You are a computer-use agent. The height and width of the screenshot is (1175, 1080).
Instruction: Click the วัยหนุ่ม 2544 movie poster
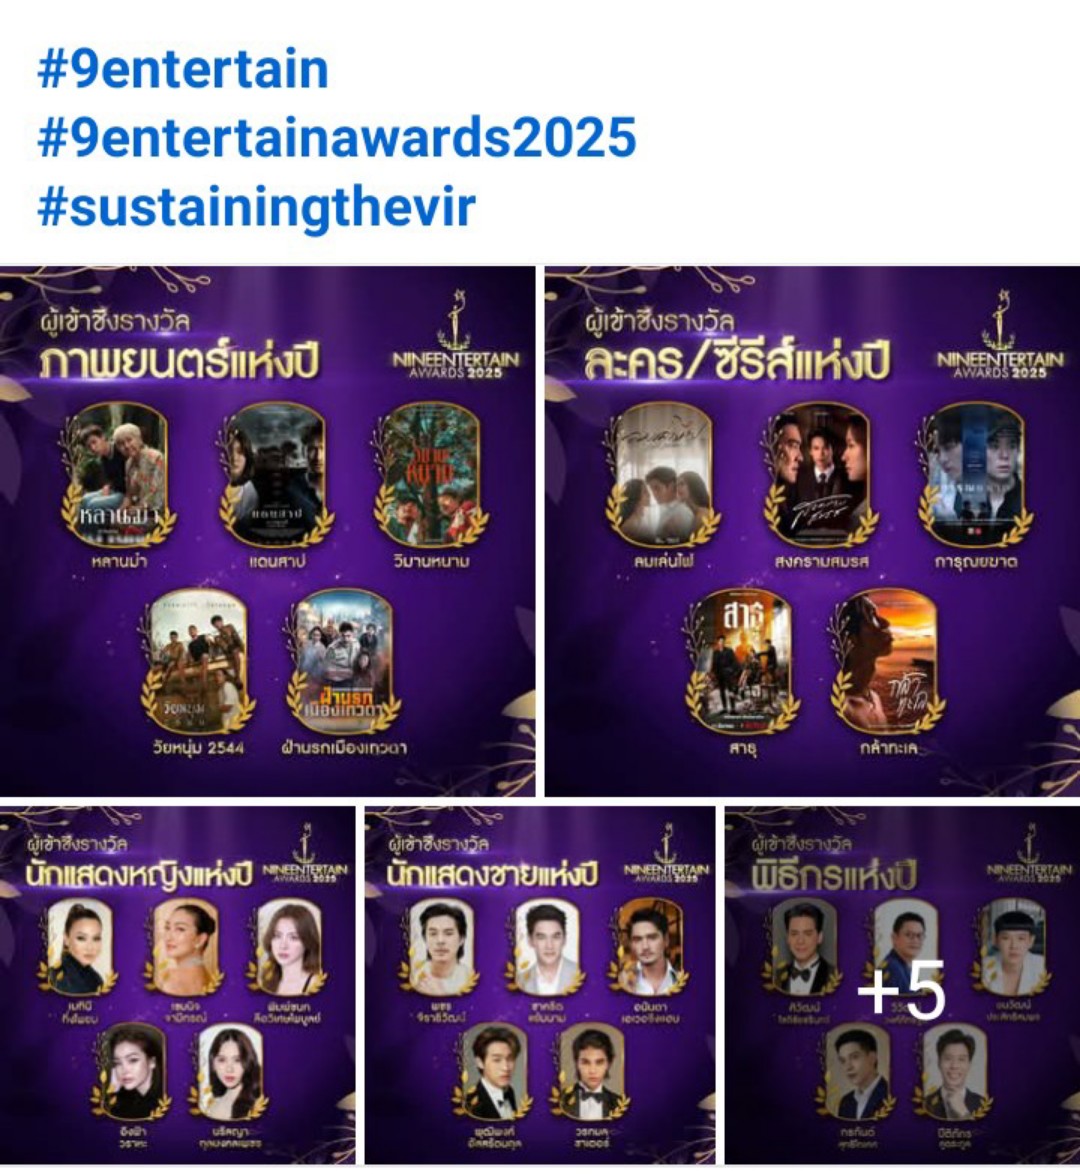[198, 659]
